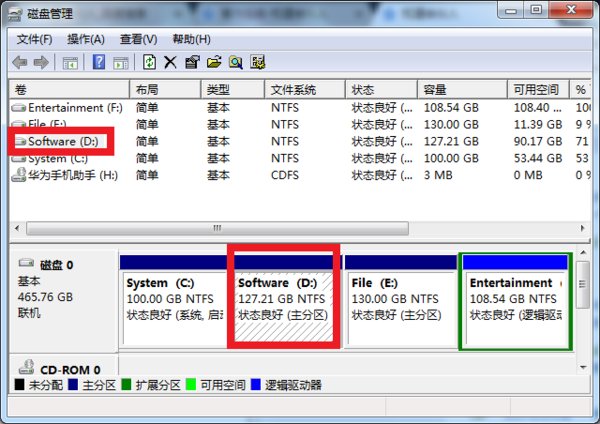Click the CDFS file system cell
This screenshot has width=600, height=424.
[285, 175]
